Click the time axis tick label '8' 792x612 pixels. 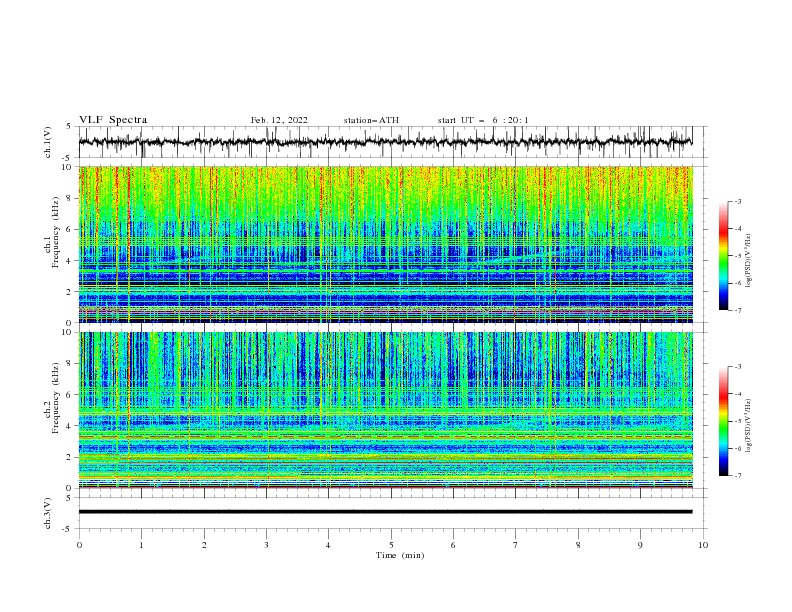click(x=578, y=545)
